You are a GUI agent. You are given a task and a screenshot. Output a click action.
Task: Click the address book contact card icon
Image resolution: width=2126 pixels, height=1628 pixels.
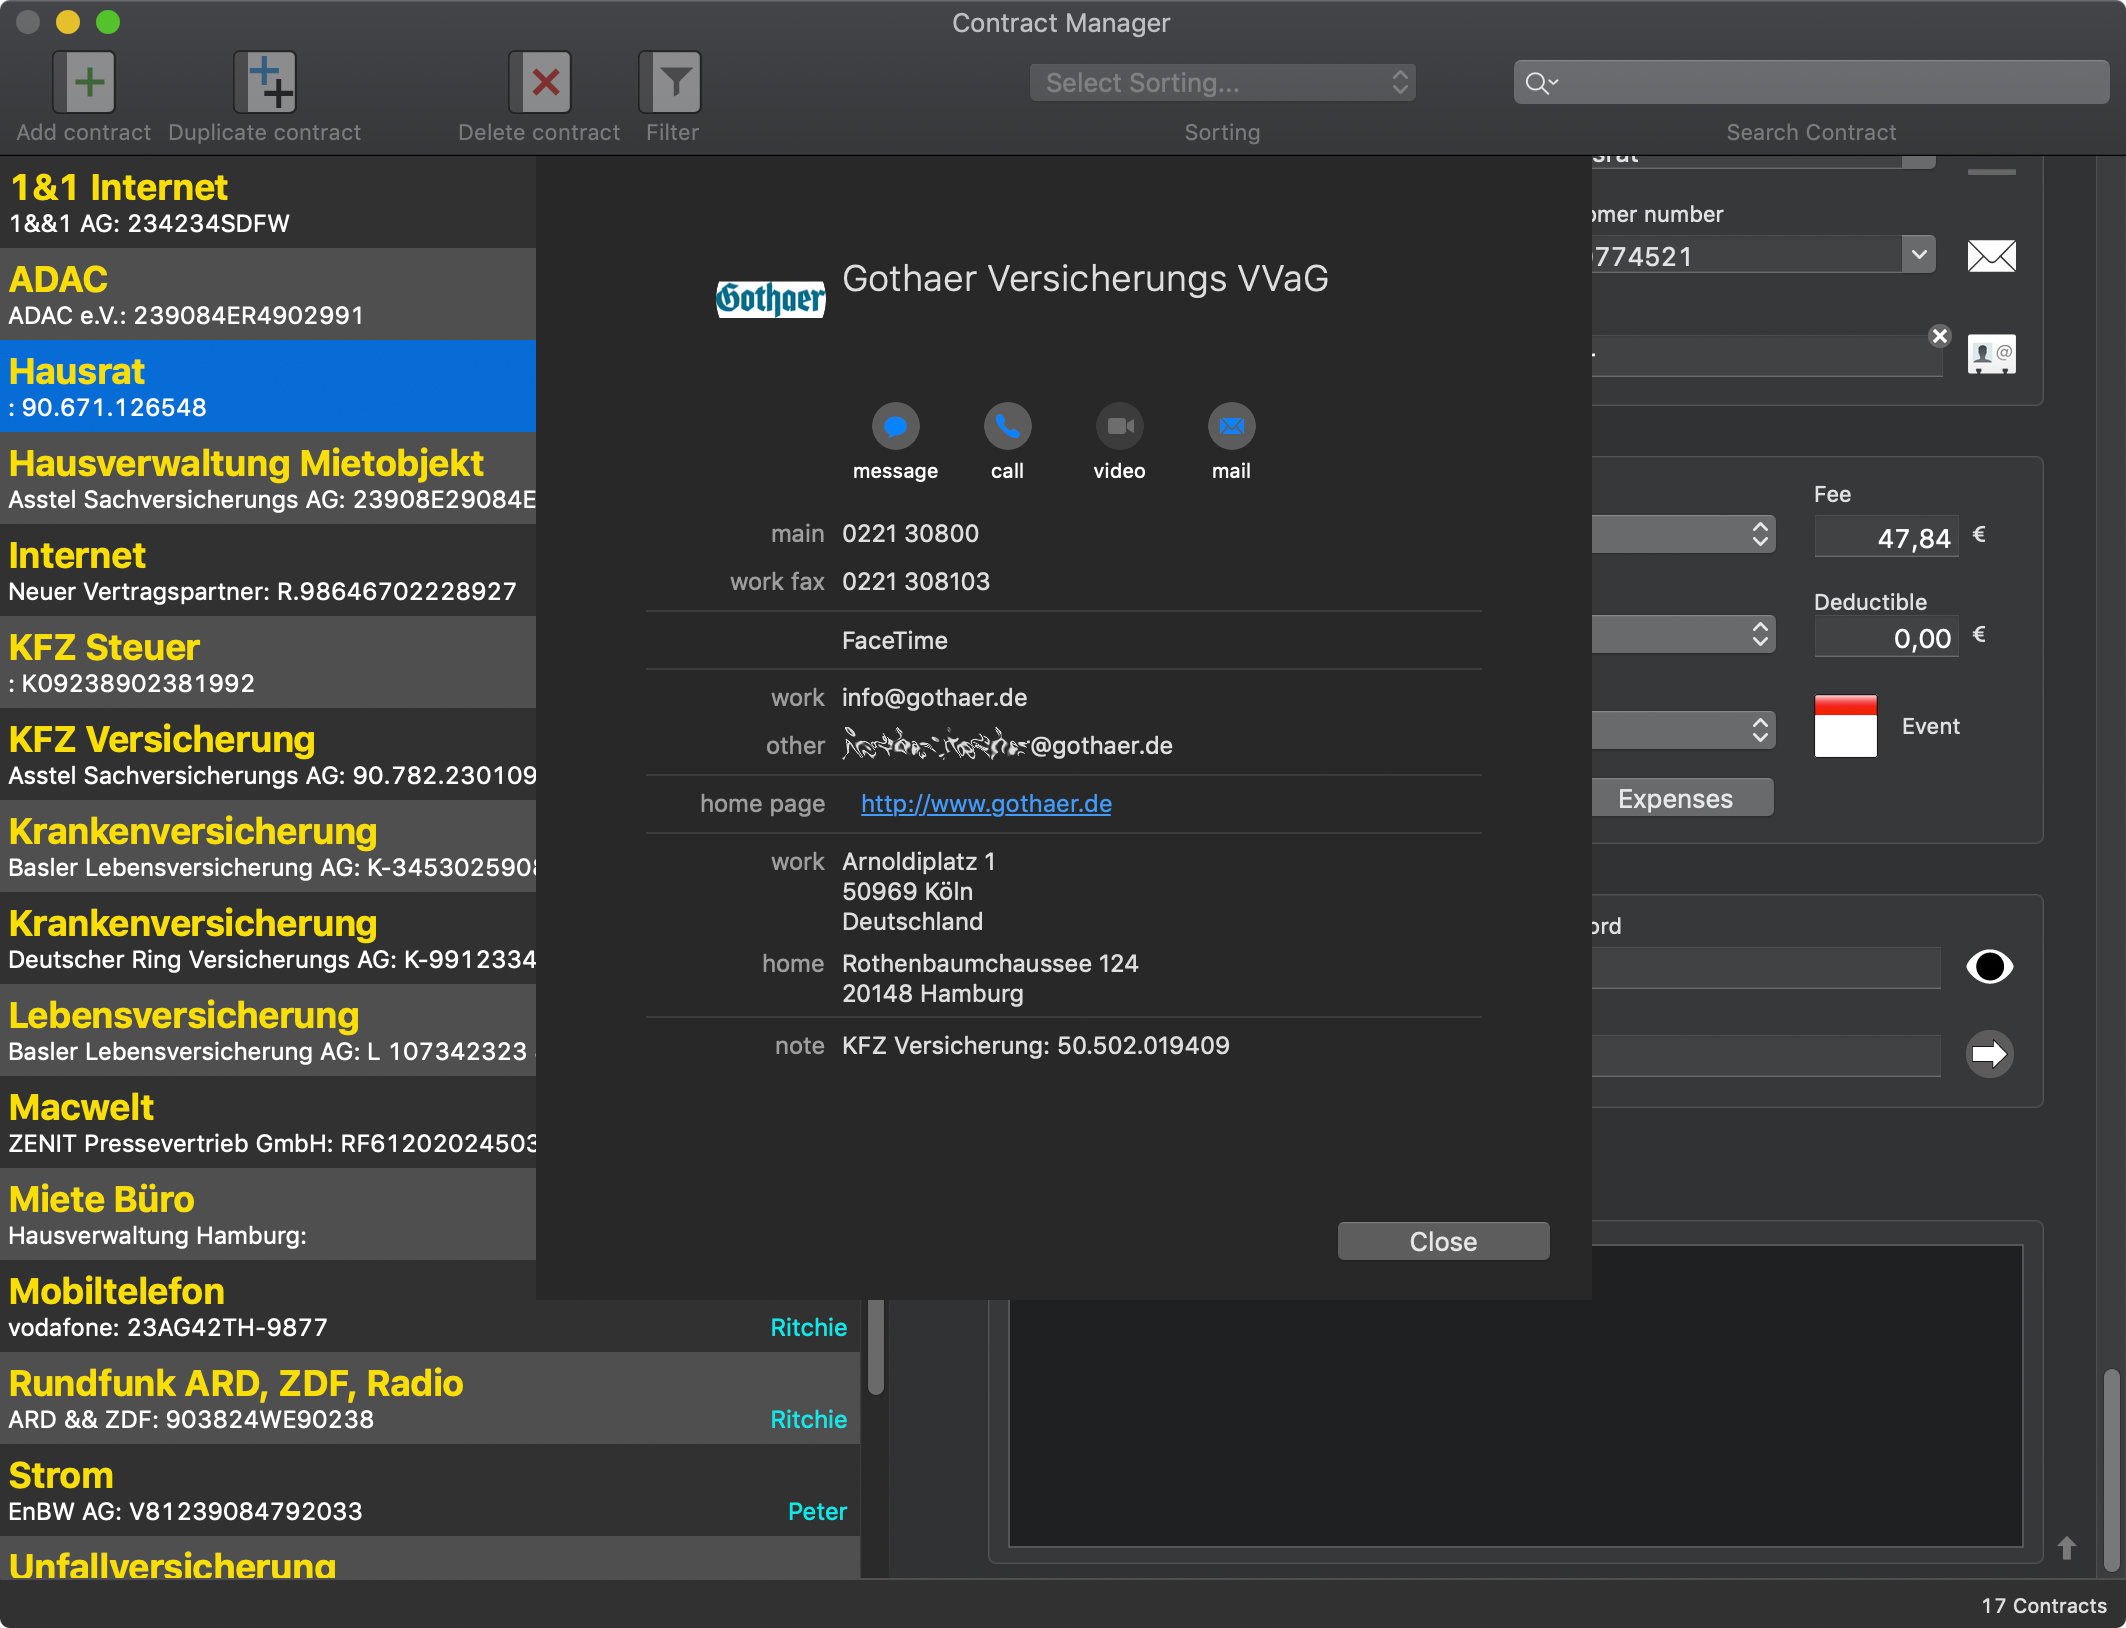[x=1991, y=354]
